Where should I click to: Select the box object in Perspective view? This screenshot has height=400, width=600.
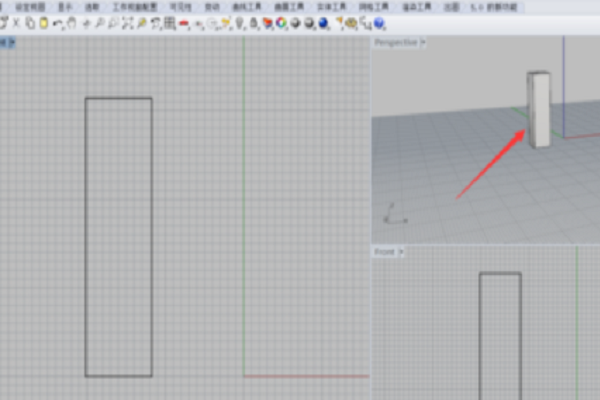(x=539, y=110)
